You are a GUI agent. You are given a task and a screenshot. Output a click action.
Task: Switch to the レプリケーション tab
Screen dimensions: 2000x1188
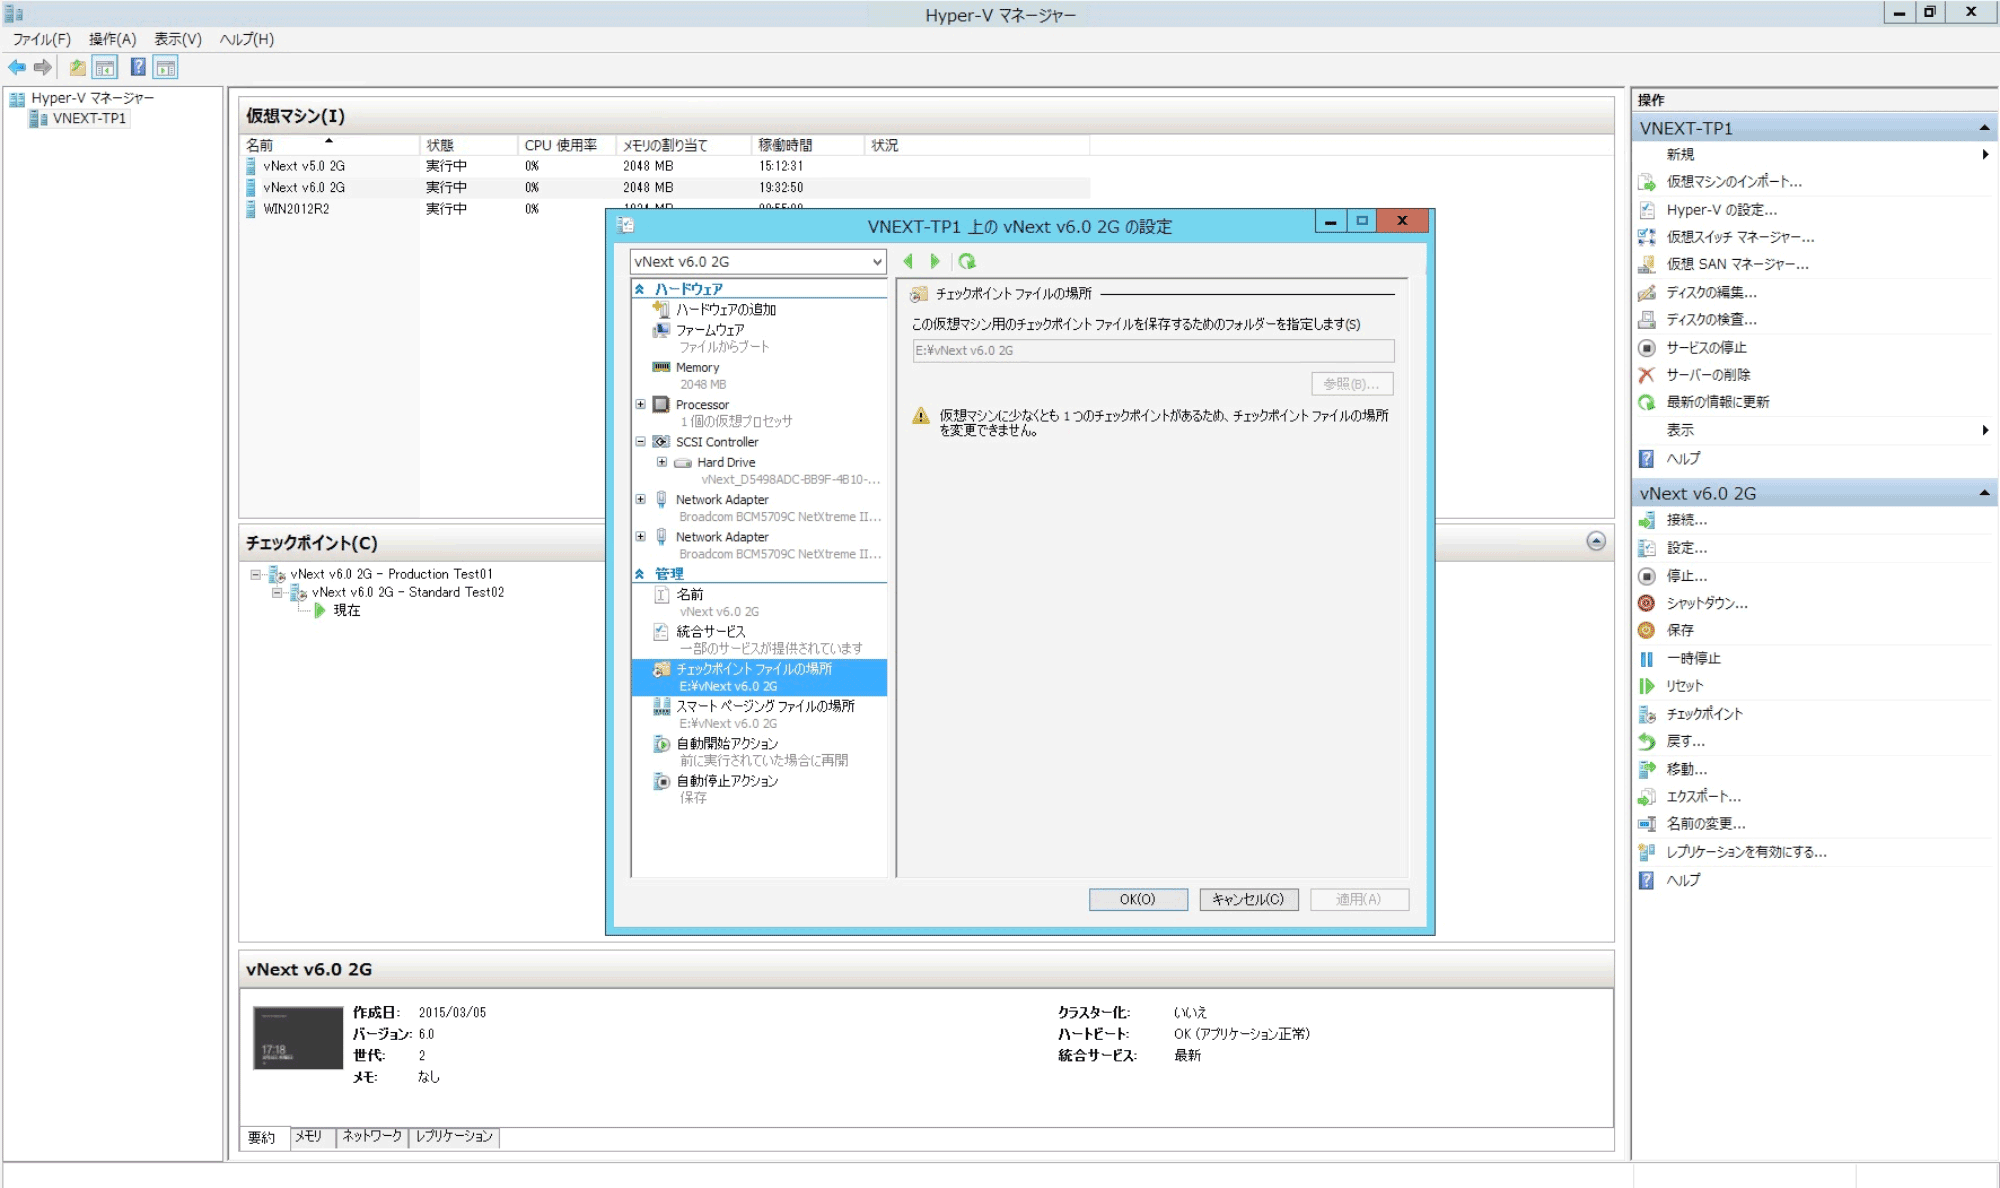pyautogui.click(x=454, y=1137)
